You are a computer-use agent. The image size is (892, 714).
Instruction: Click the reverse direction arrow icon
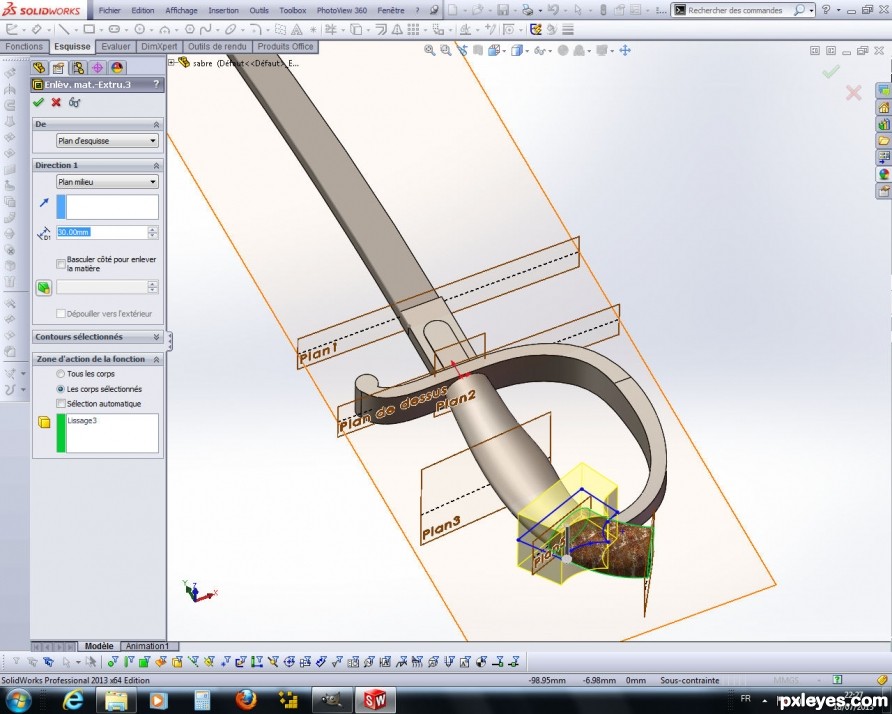44,203
